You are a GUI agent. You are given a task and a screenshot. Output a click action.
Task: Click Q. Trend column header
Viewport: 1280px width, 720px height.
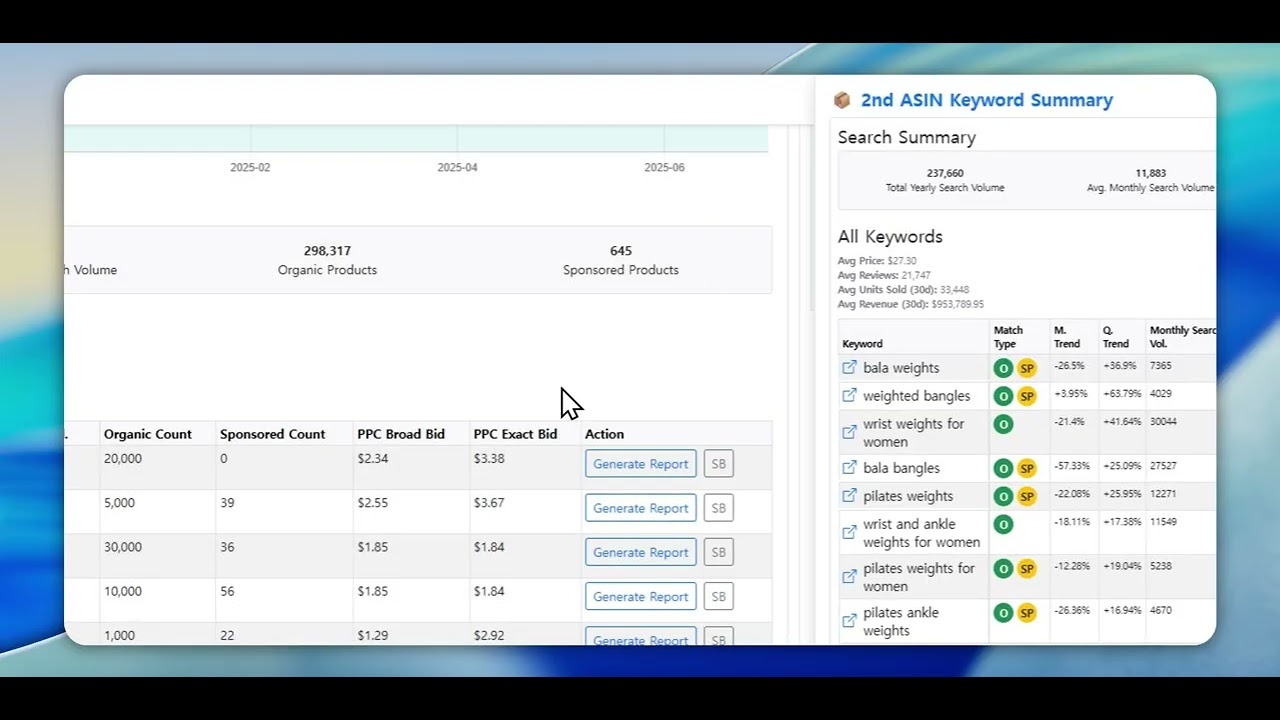pyautogui.click(x=1115, y=337)
